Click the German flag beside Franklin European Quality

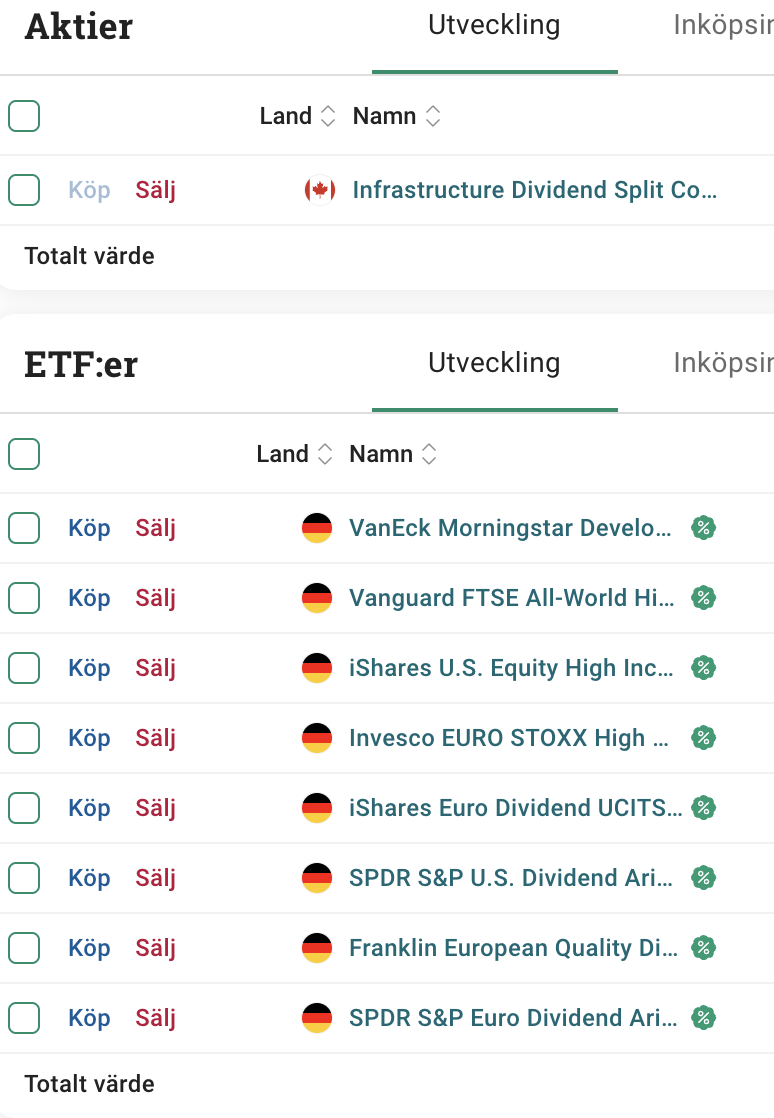(x=317, y=948)
